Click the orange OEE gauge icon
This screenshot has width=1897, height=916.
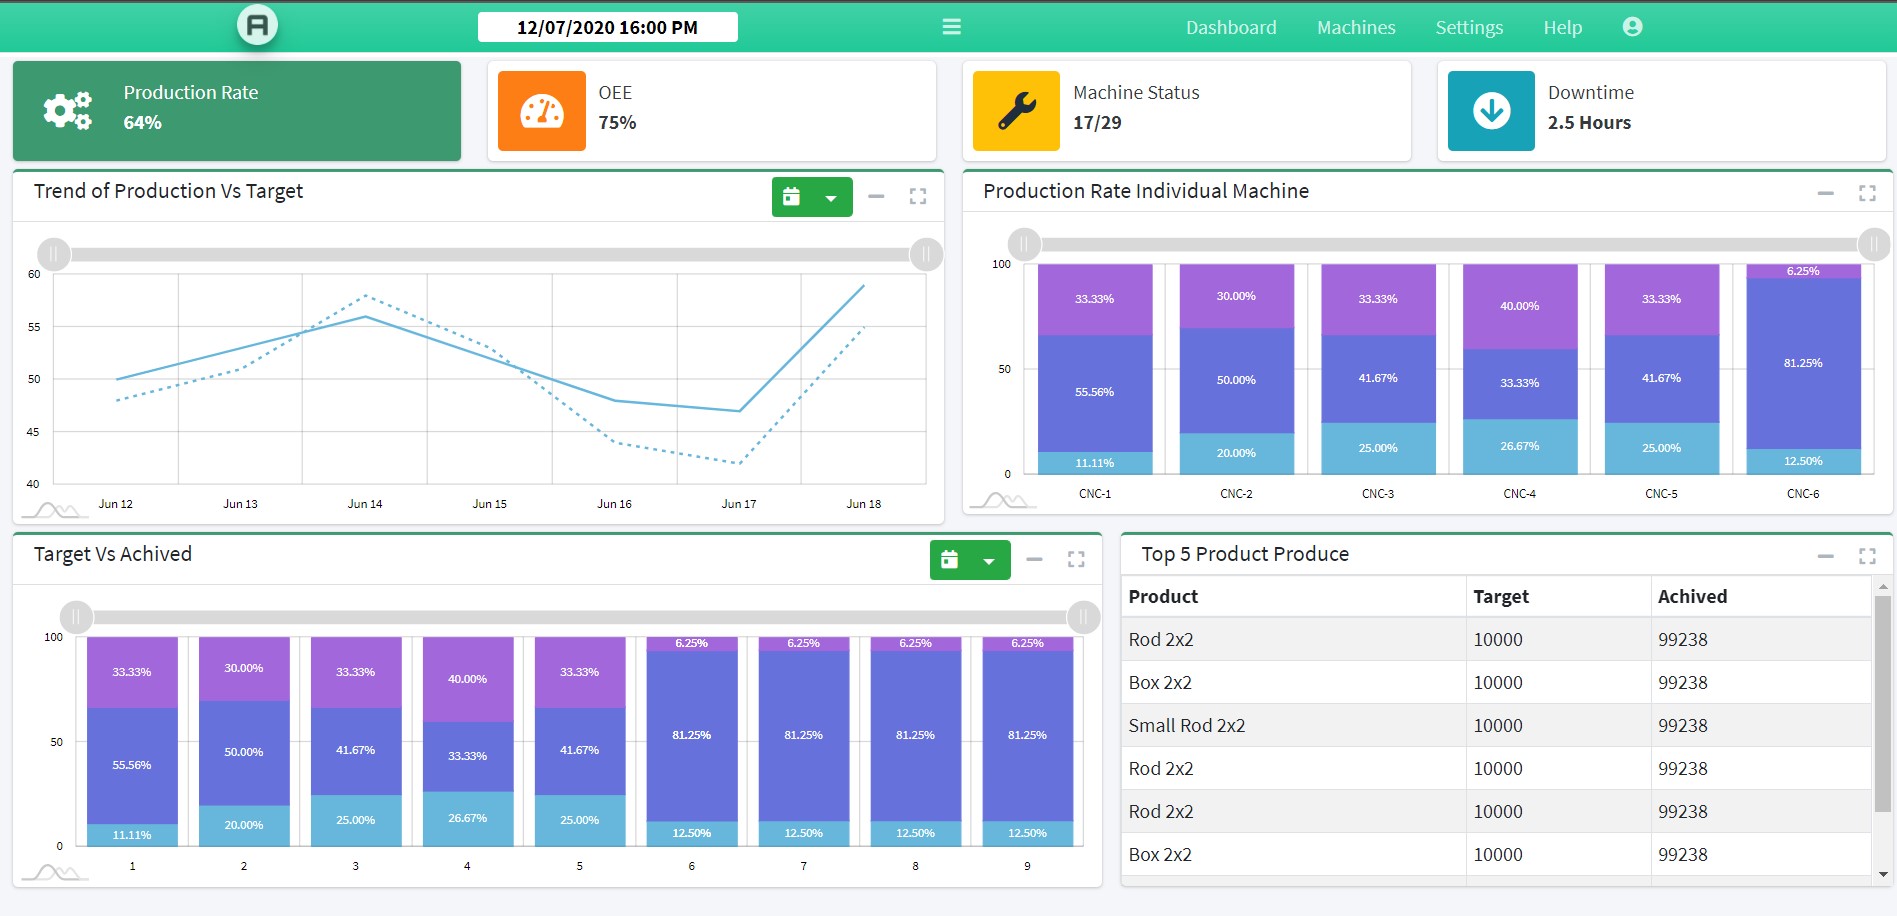pos(541,111)
